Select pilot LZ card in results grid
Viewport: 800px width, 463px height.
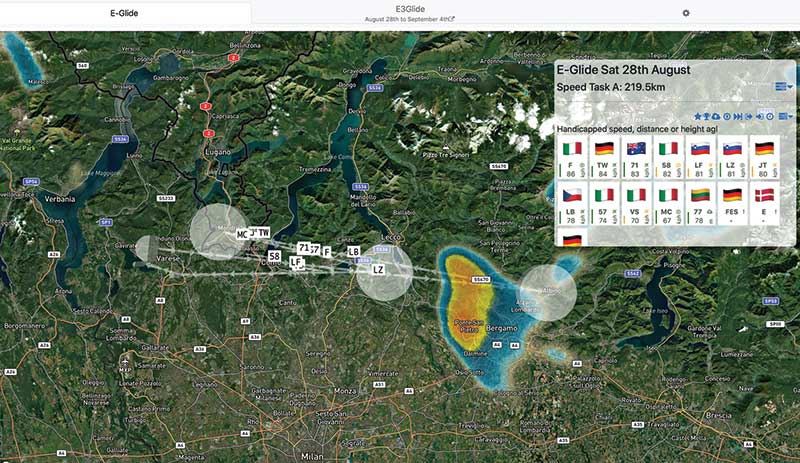tap(731, 158)
